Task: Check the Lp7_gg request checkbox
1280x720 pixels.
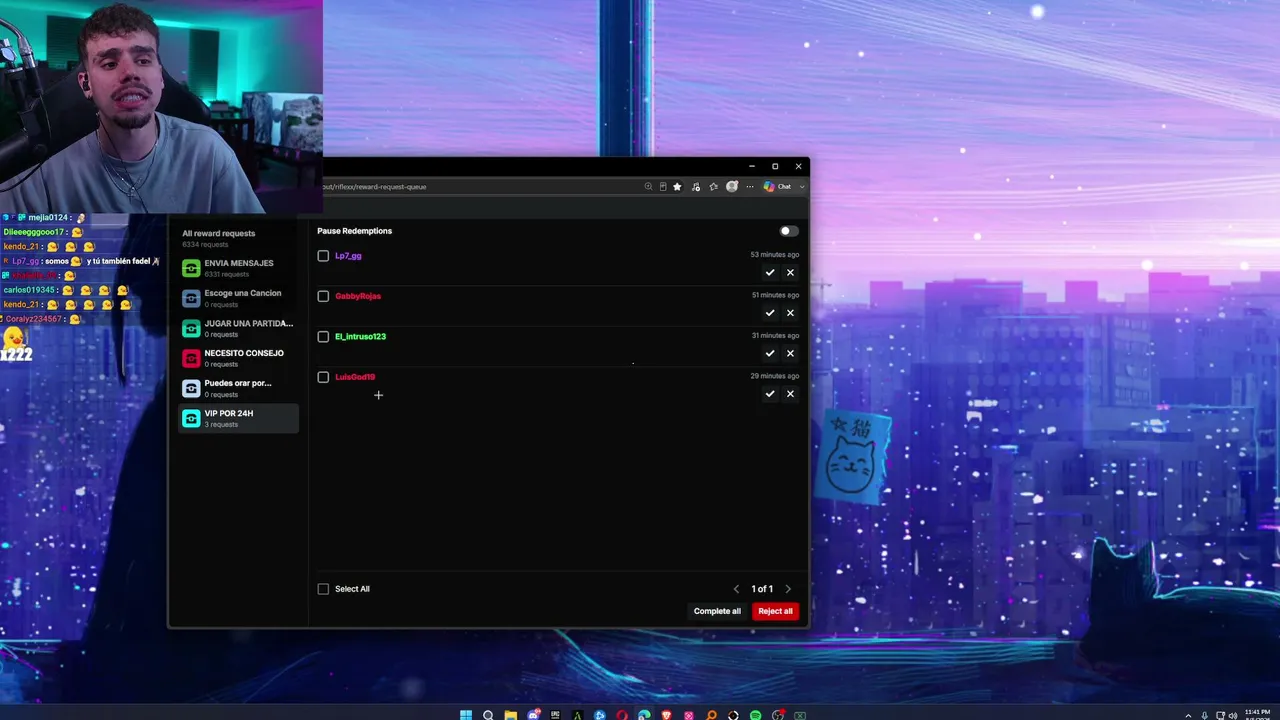Action: [x=323, y=256]
